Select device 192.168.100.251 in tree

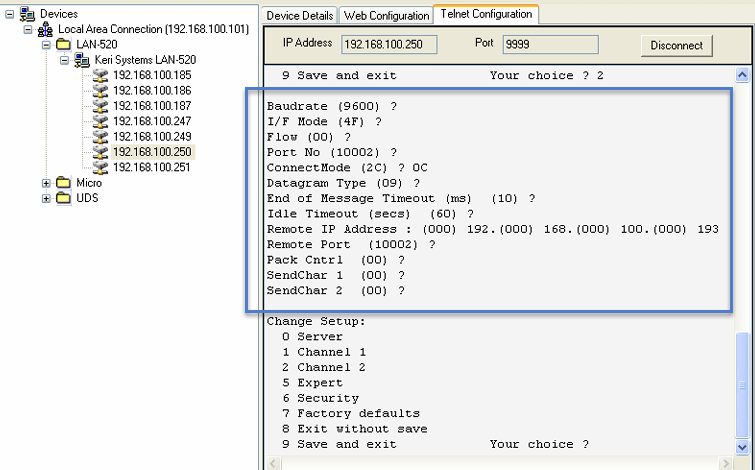[x=151, y=167]
